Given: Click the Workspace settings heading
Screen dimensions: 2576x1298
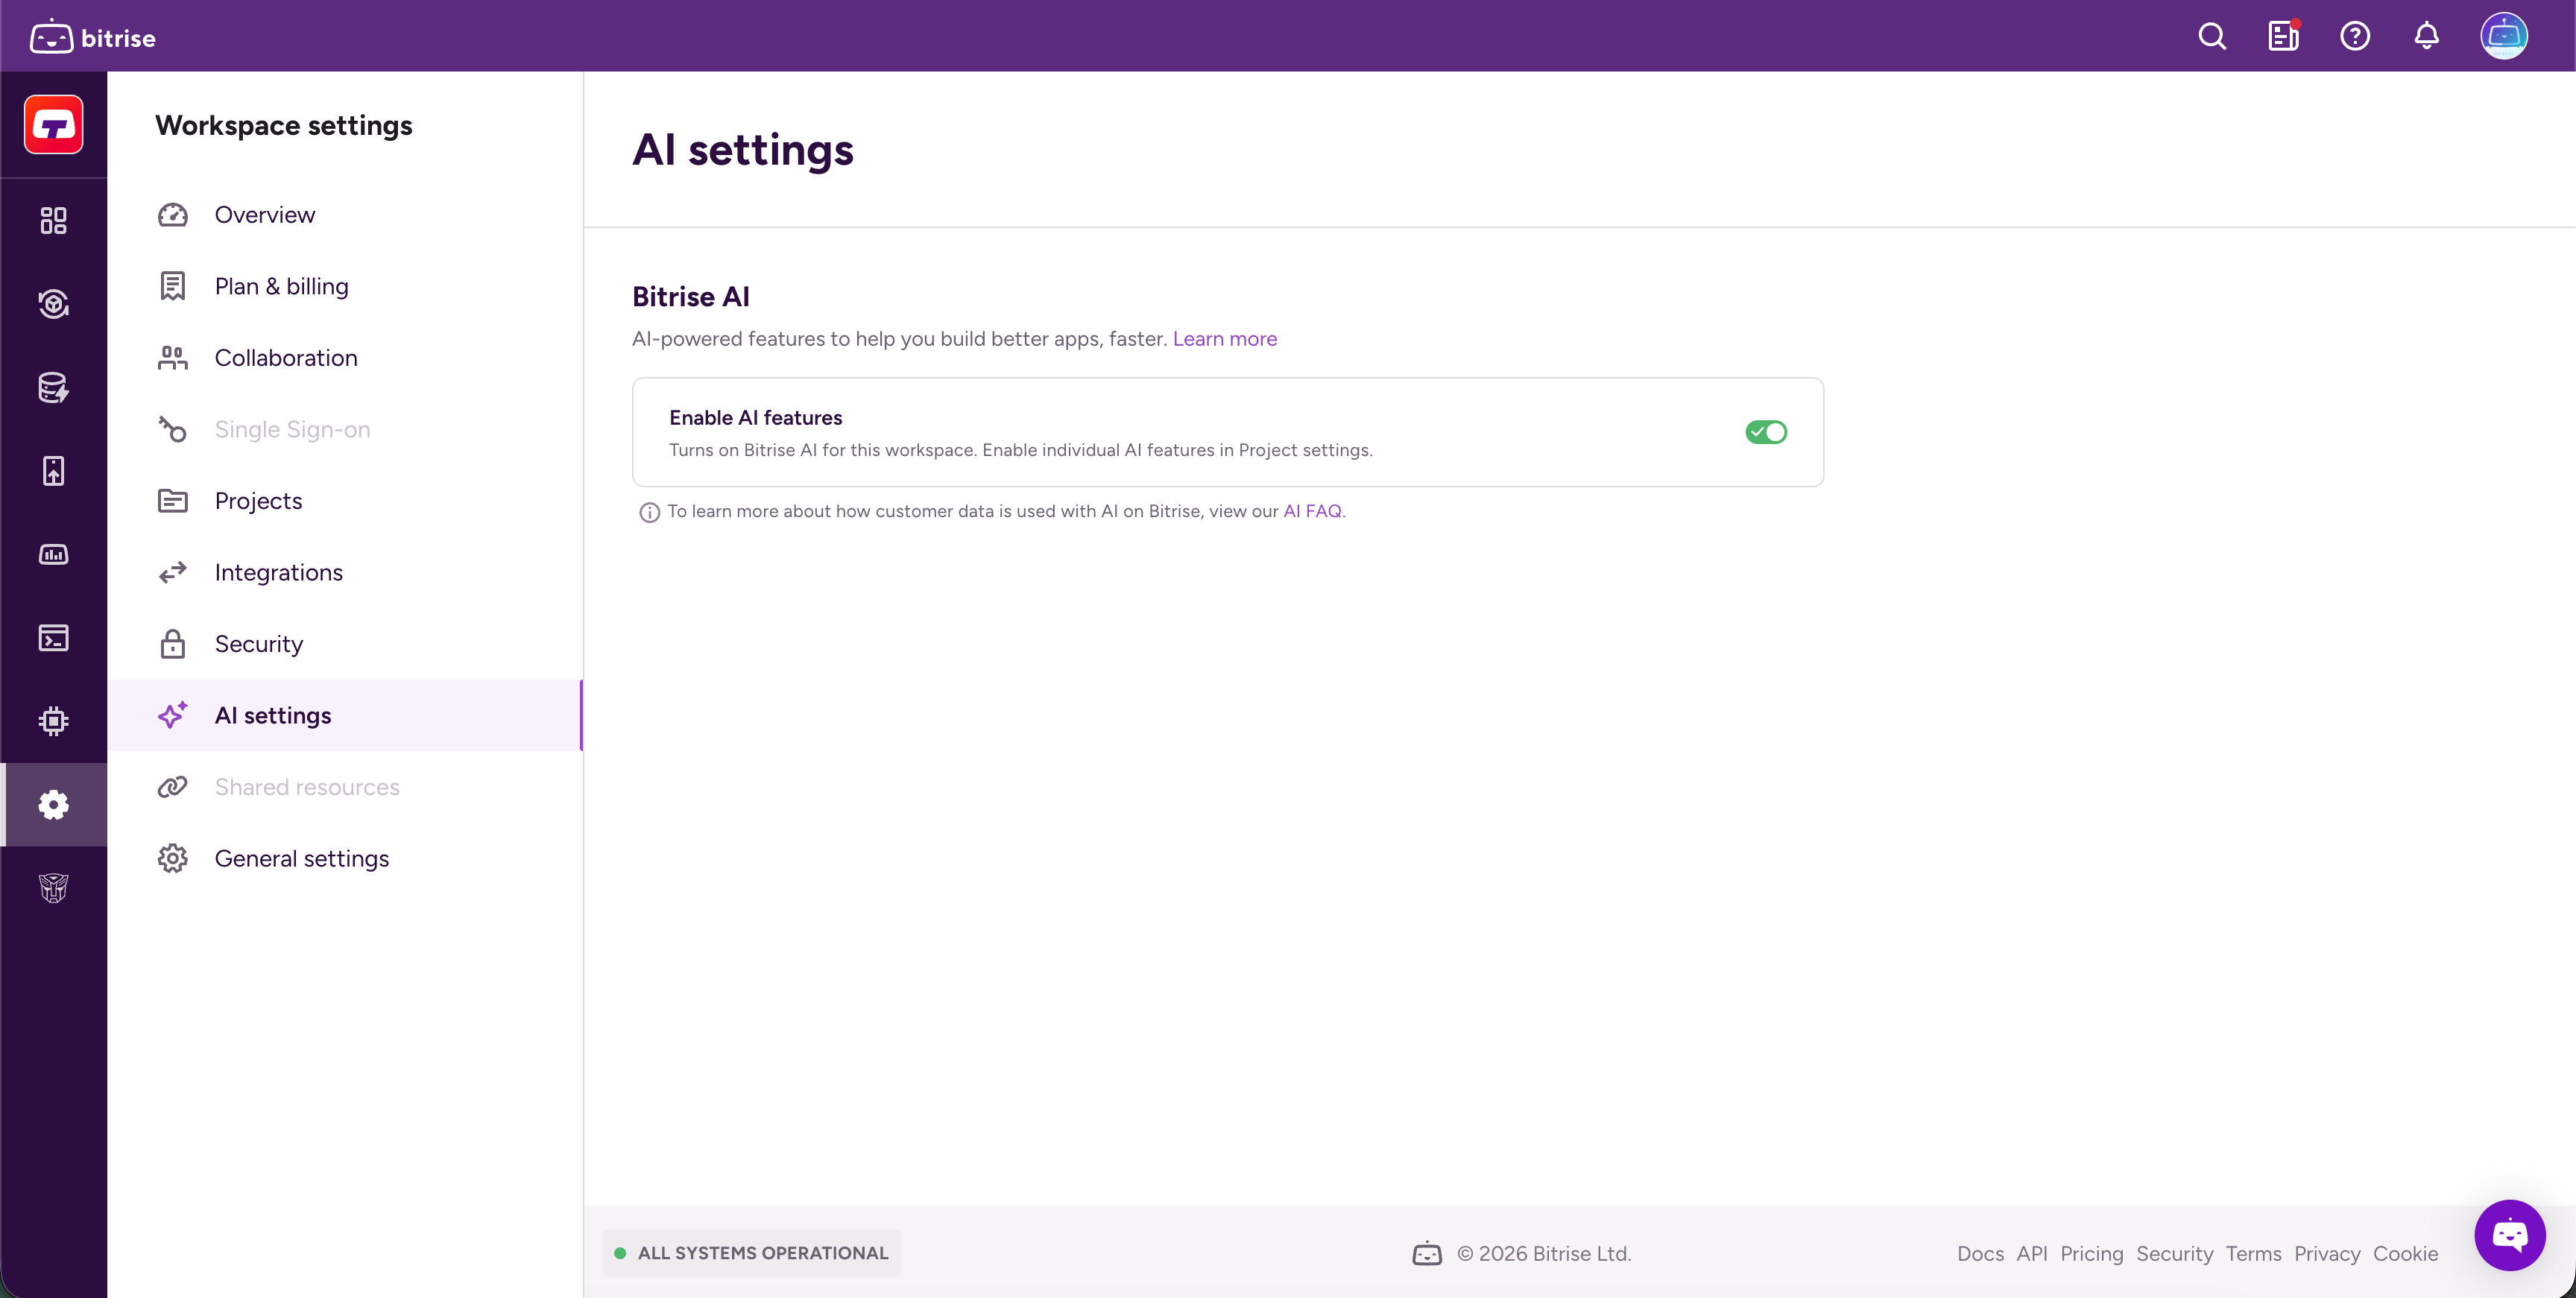Looking at the screenshot, I should click(x=283, y=126).
